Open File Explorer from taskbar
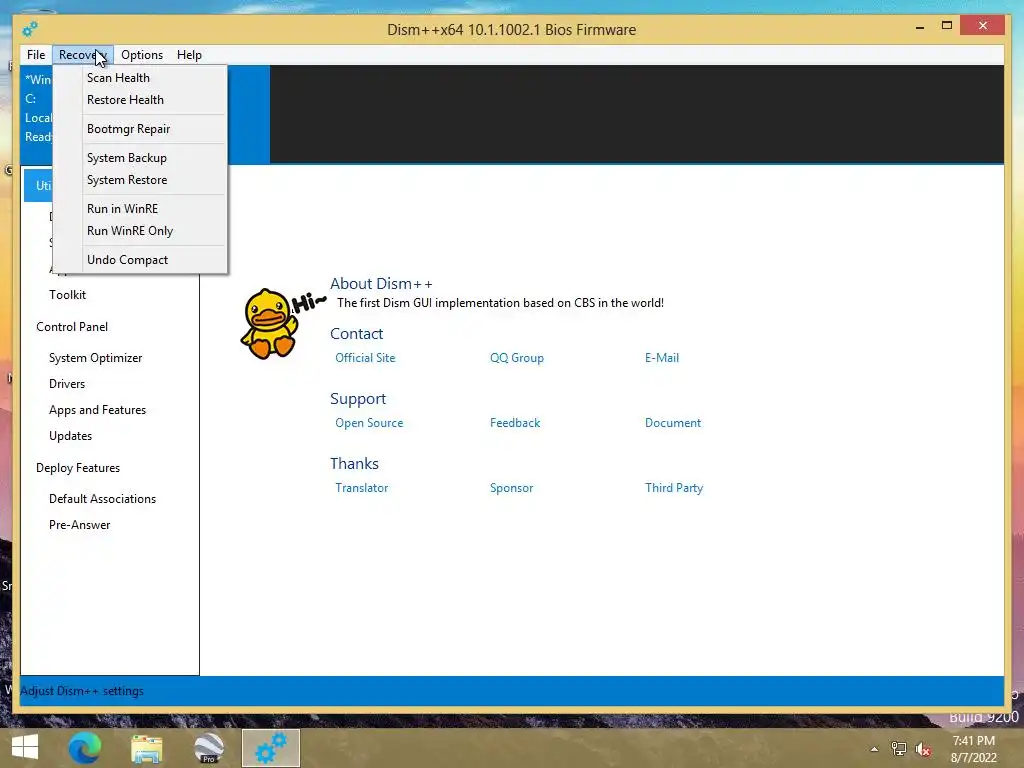 point(146,748)
